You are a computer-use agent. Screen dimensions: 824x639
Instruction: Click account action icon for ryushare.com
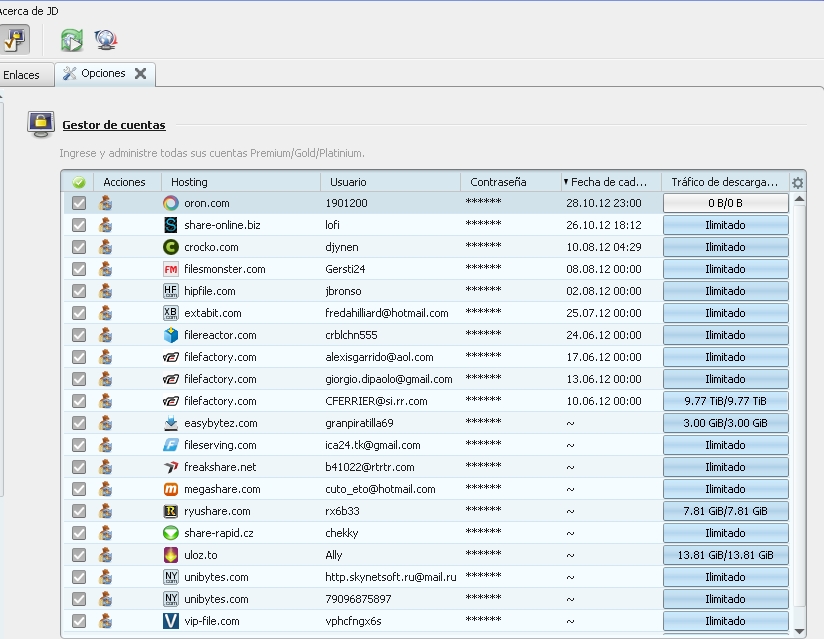coord(105,511)
